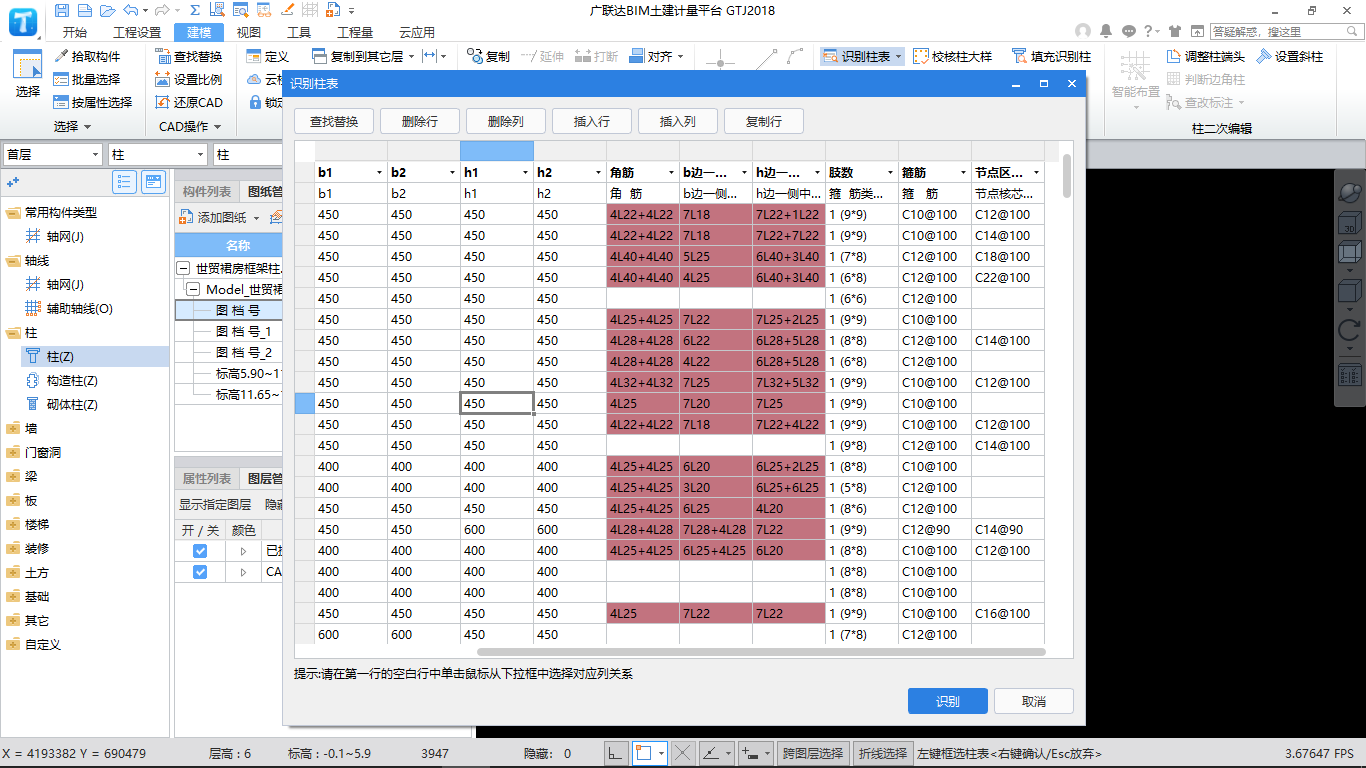
Task: Click 按属性选择 in the ribbon
Action: tap(93, 103)
